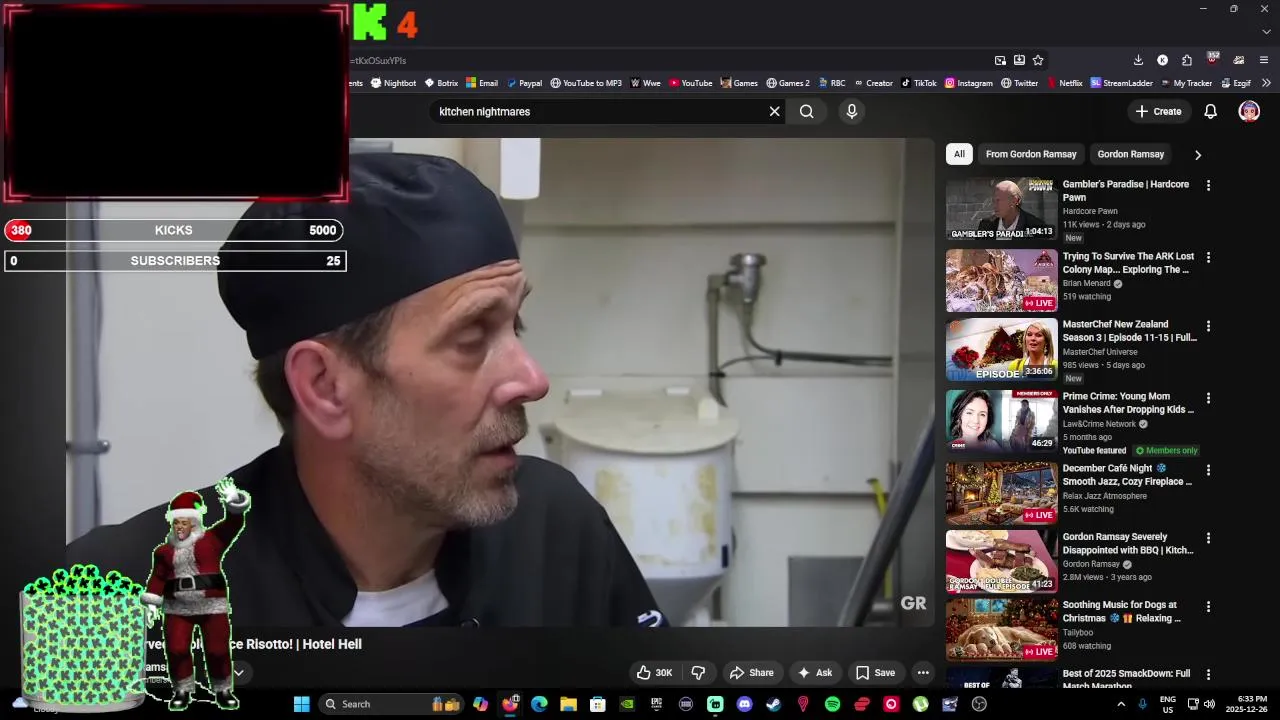Open Steam from taskbar
The image size is (1280, 720).
[x=773, y=704]
